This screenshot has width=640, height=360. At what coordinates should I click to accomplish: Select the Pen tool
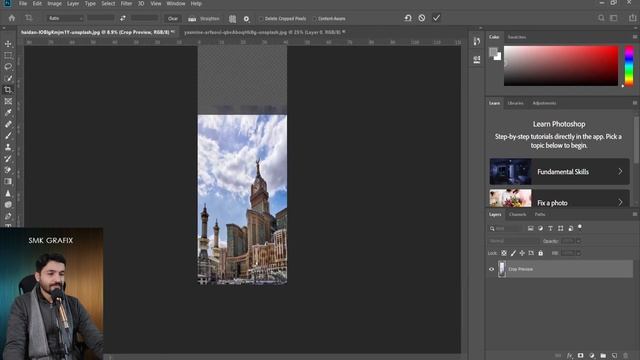coord(8,216)
